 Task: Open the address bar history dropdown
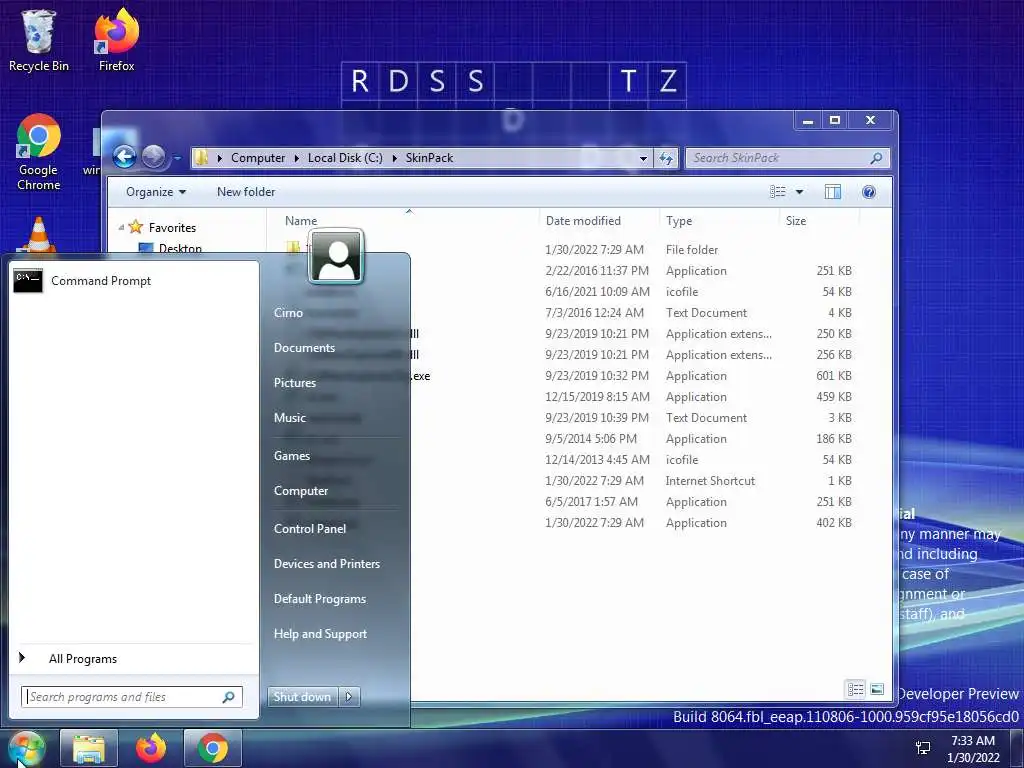click(x=643, y=158)
